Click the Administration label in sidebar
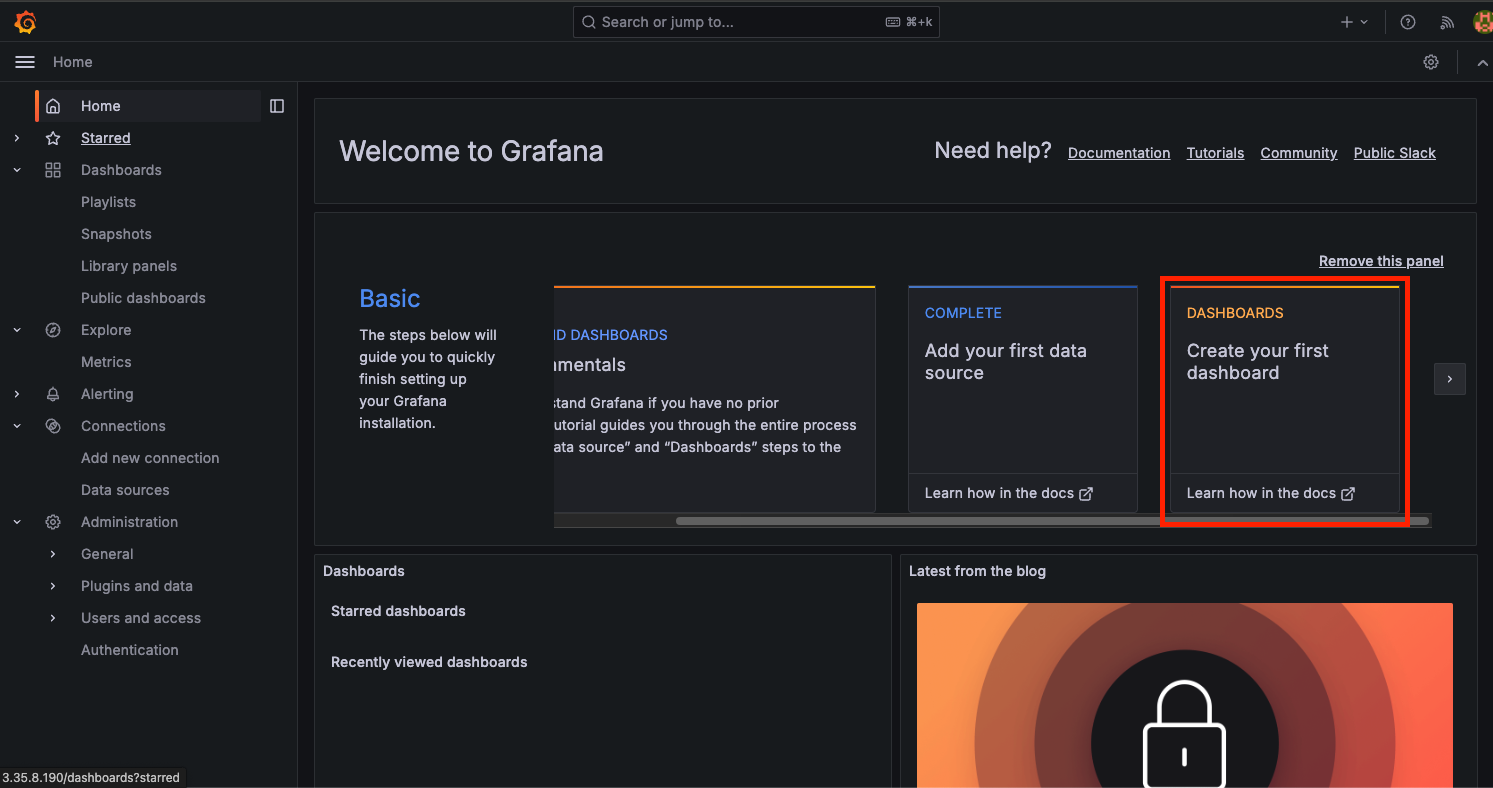This screenshot has height=788, width=1493. [130, 522]
